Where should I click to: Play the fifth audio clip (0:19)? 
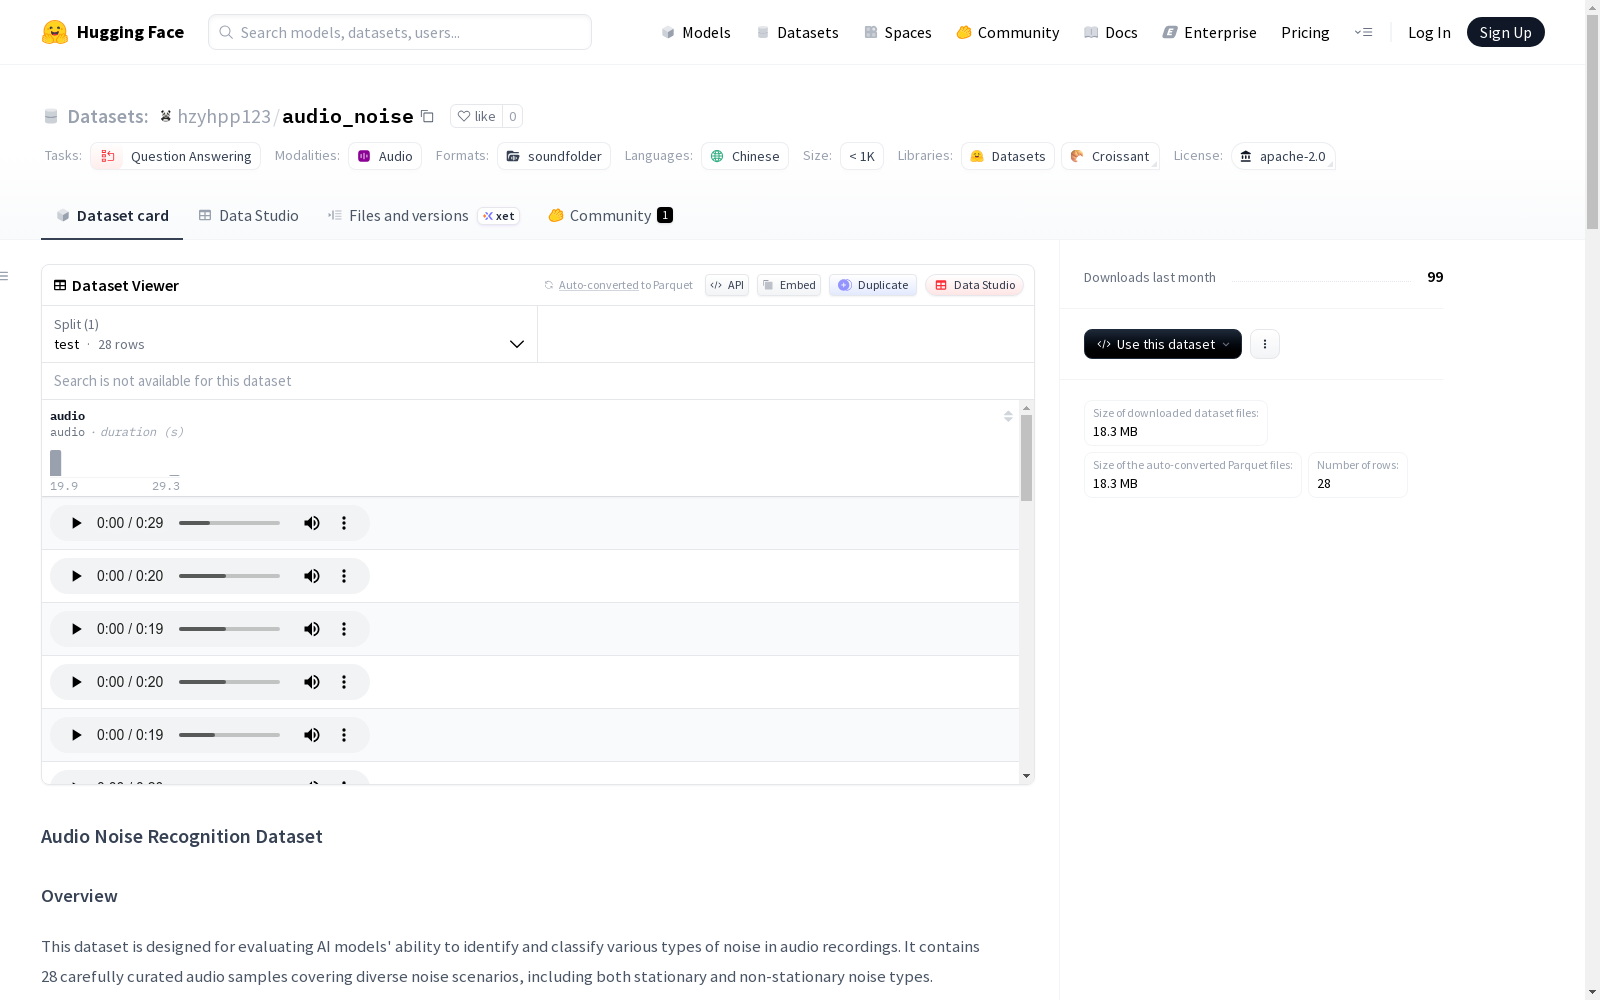(76, 735)
